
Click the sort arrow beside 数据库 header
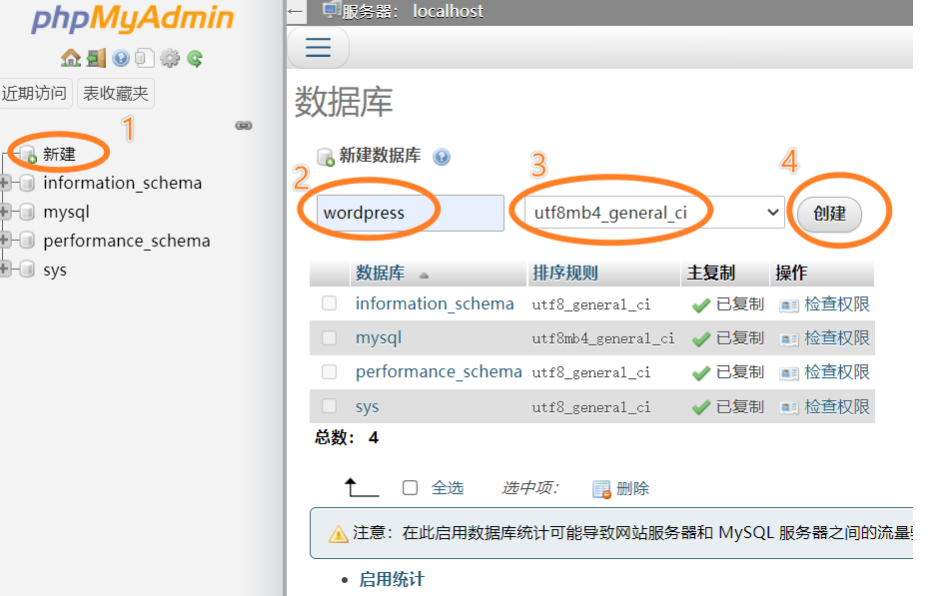424,275
